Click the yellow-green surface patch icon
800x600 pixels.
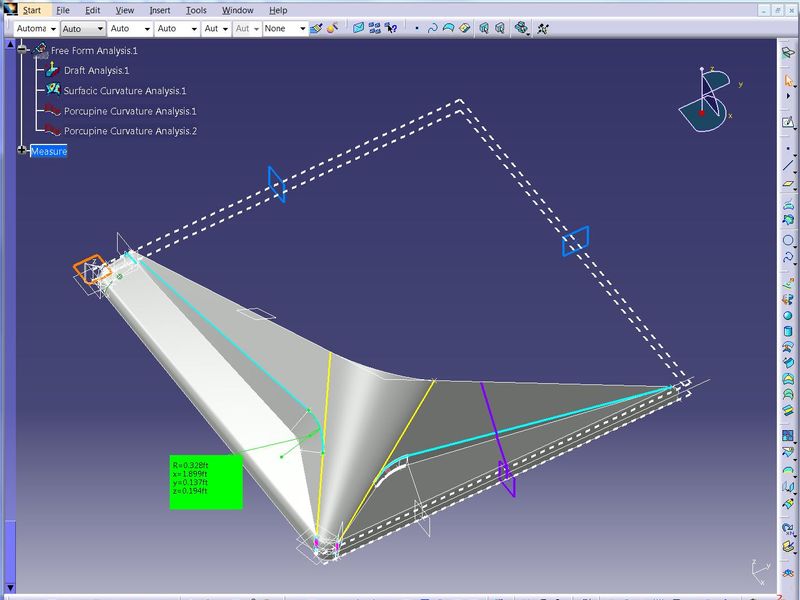(x=464, y=28)
